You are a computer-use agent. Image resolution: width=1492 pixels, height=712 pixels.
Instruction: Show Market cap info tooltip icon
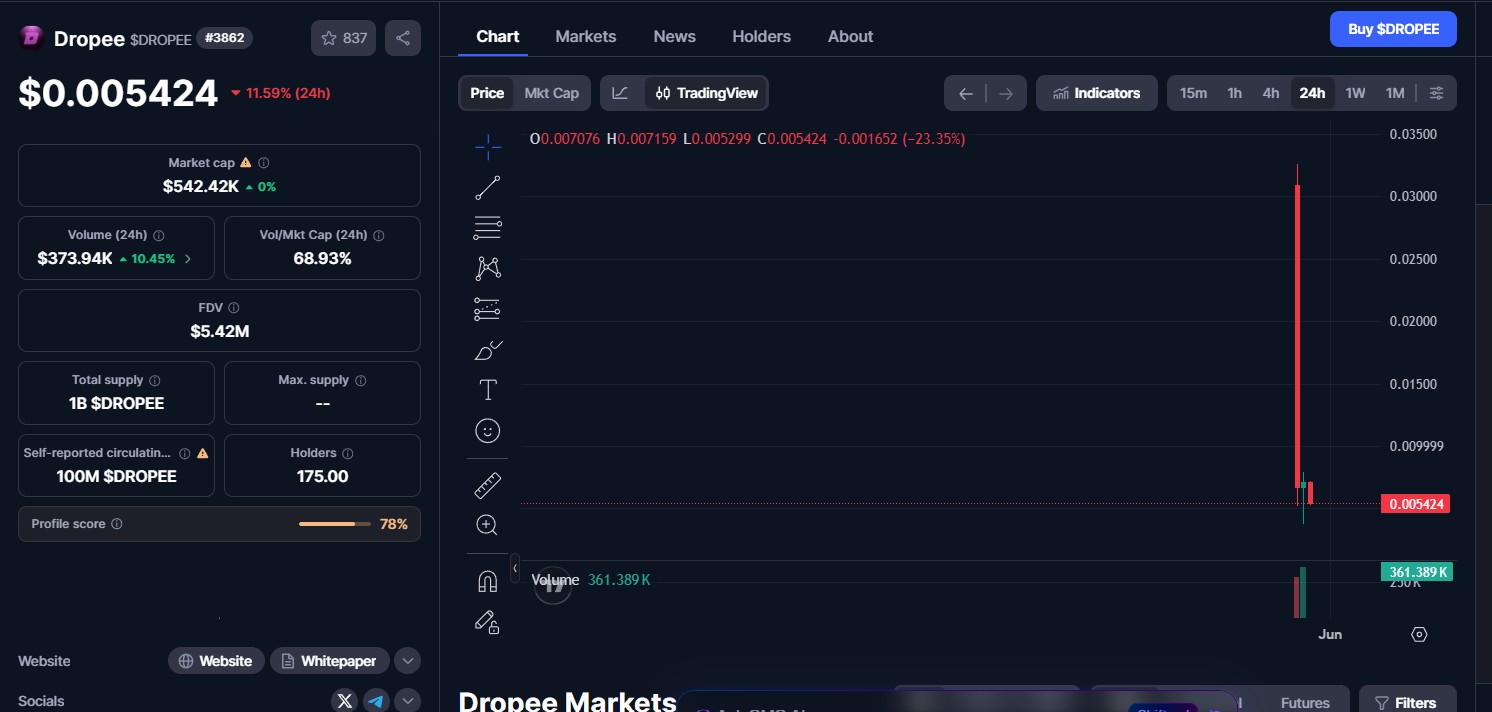pyautogui.click(x=264, y=162)
